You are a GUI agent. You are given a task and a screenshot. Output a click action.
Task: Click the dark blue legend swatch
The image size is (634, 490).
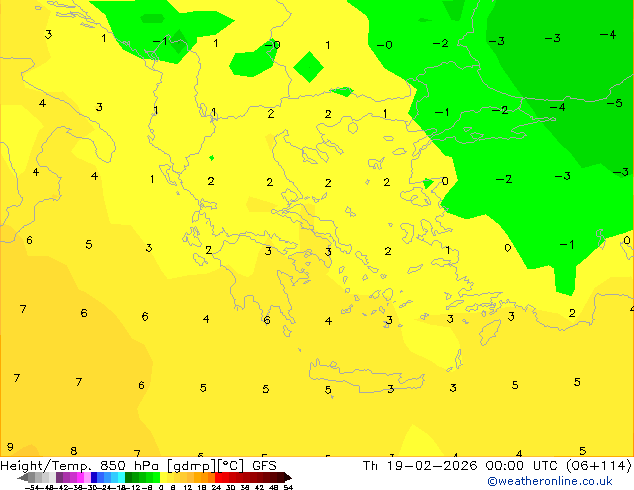[94, 477]
